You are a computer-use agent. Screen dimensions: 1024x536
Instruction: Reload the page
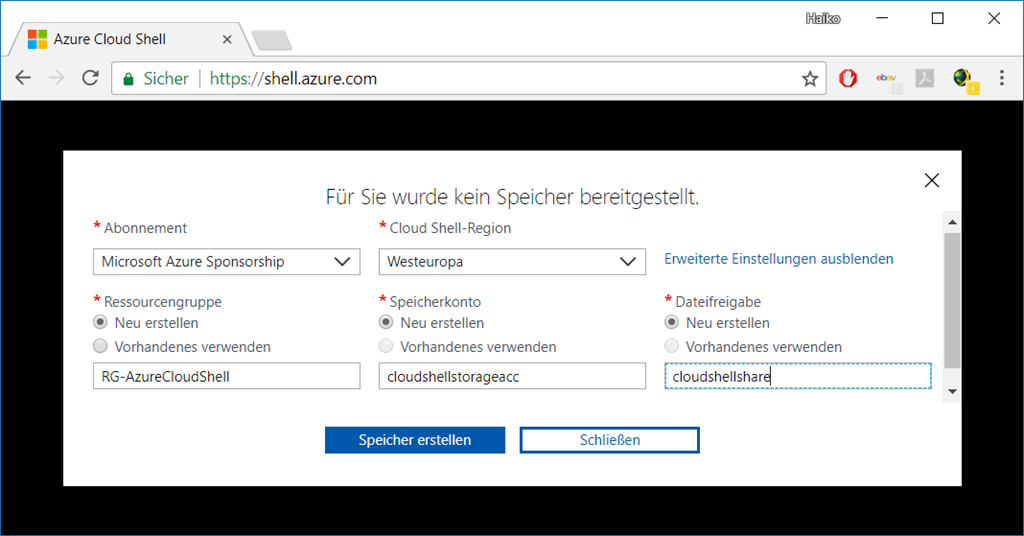(x=90, y=78)
